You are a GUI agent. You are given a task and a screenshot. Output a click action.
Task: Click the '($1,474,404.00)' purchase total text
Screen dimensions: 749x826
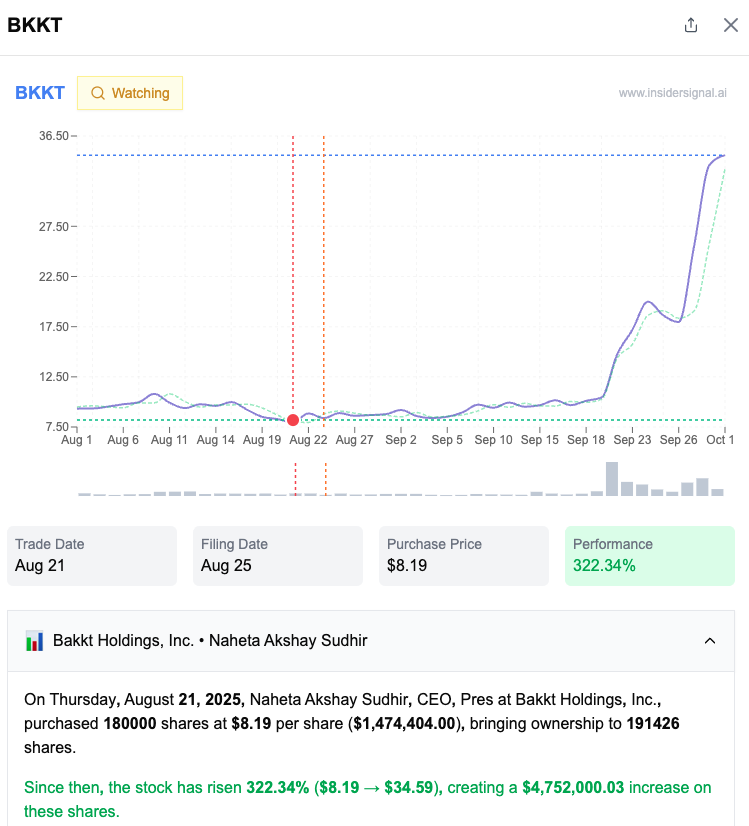406,723
